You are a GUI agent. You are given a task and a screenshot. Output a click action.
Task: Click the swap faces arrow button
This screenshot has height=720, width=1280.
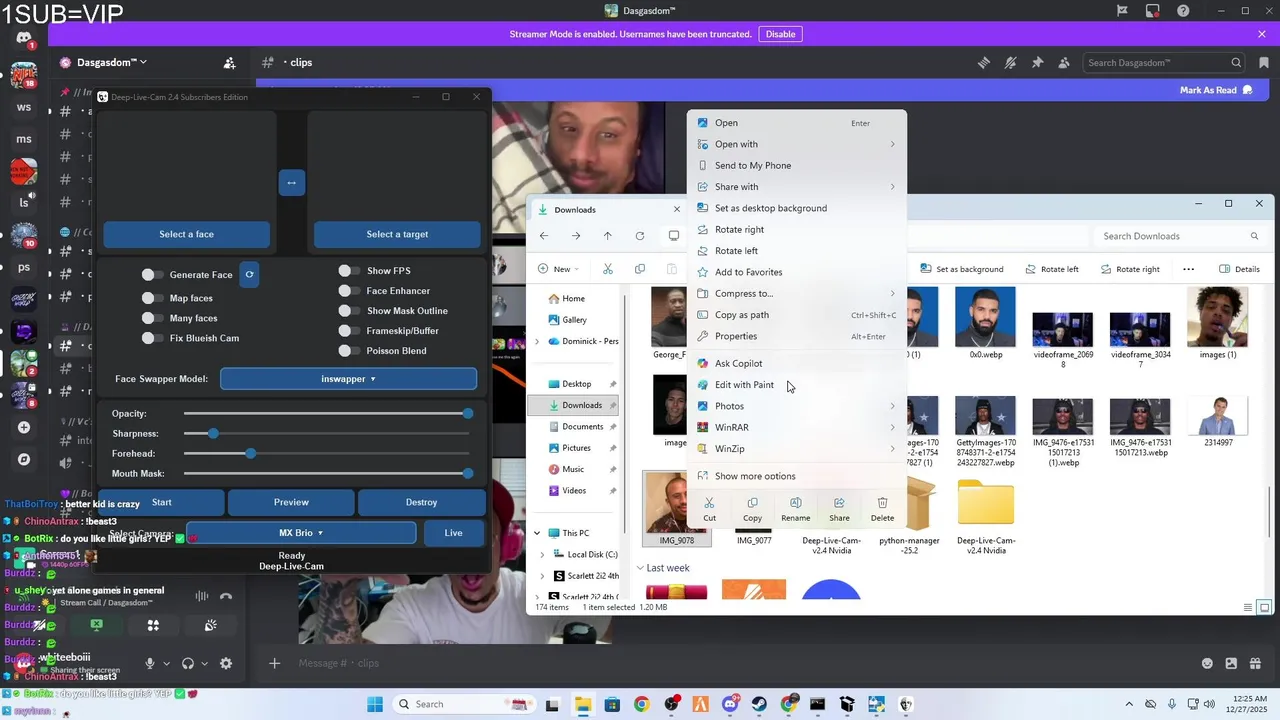pos(291,182)
